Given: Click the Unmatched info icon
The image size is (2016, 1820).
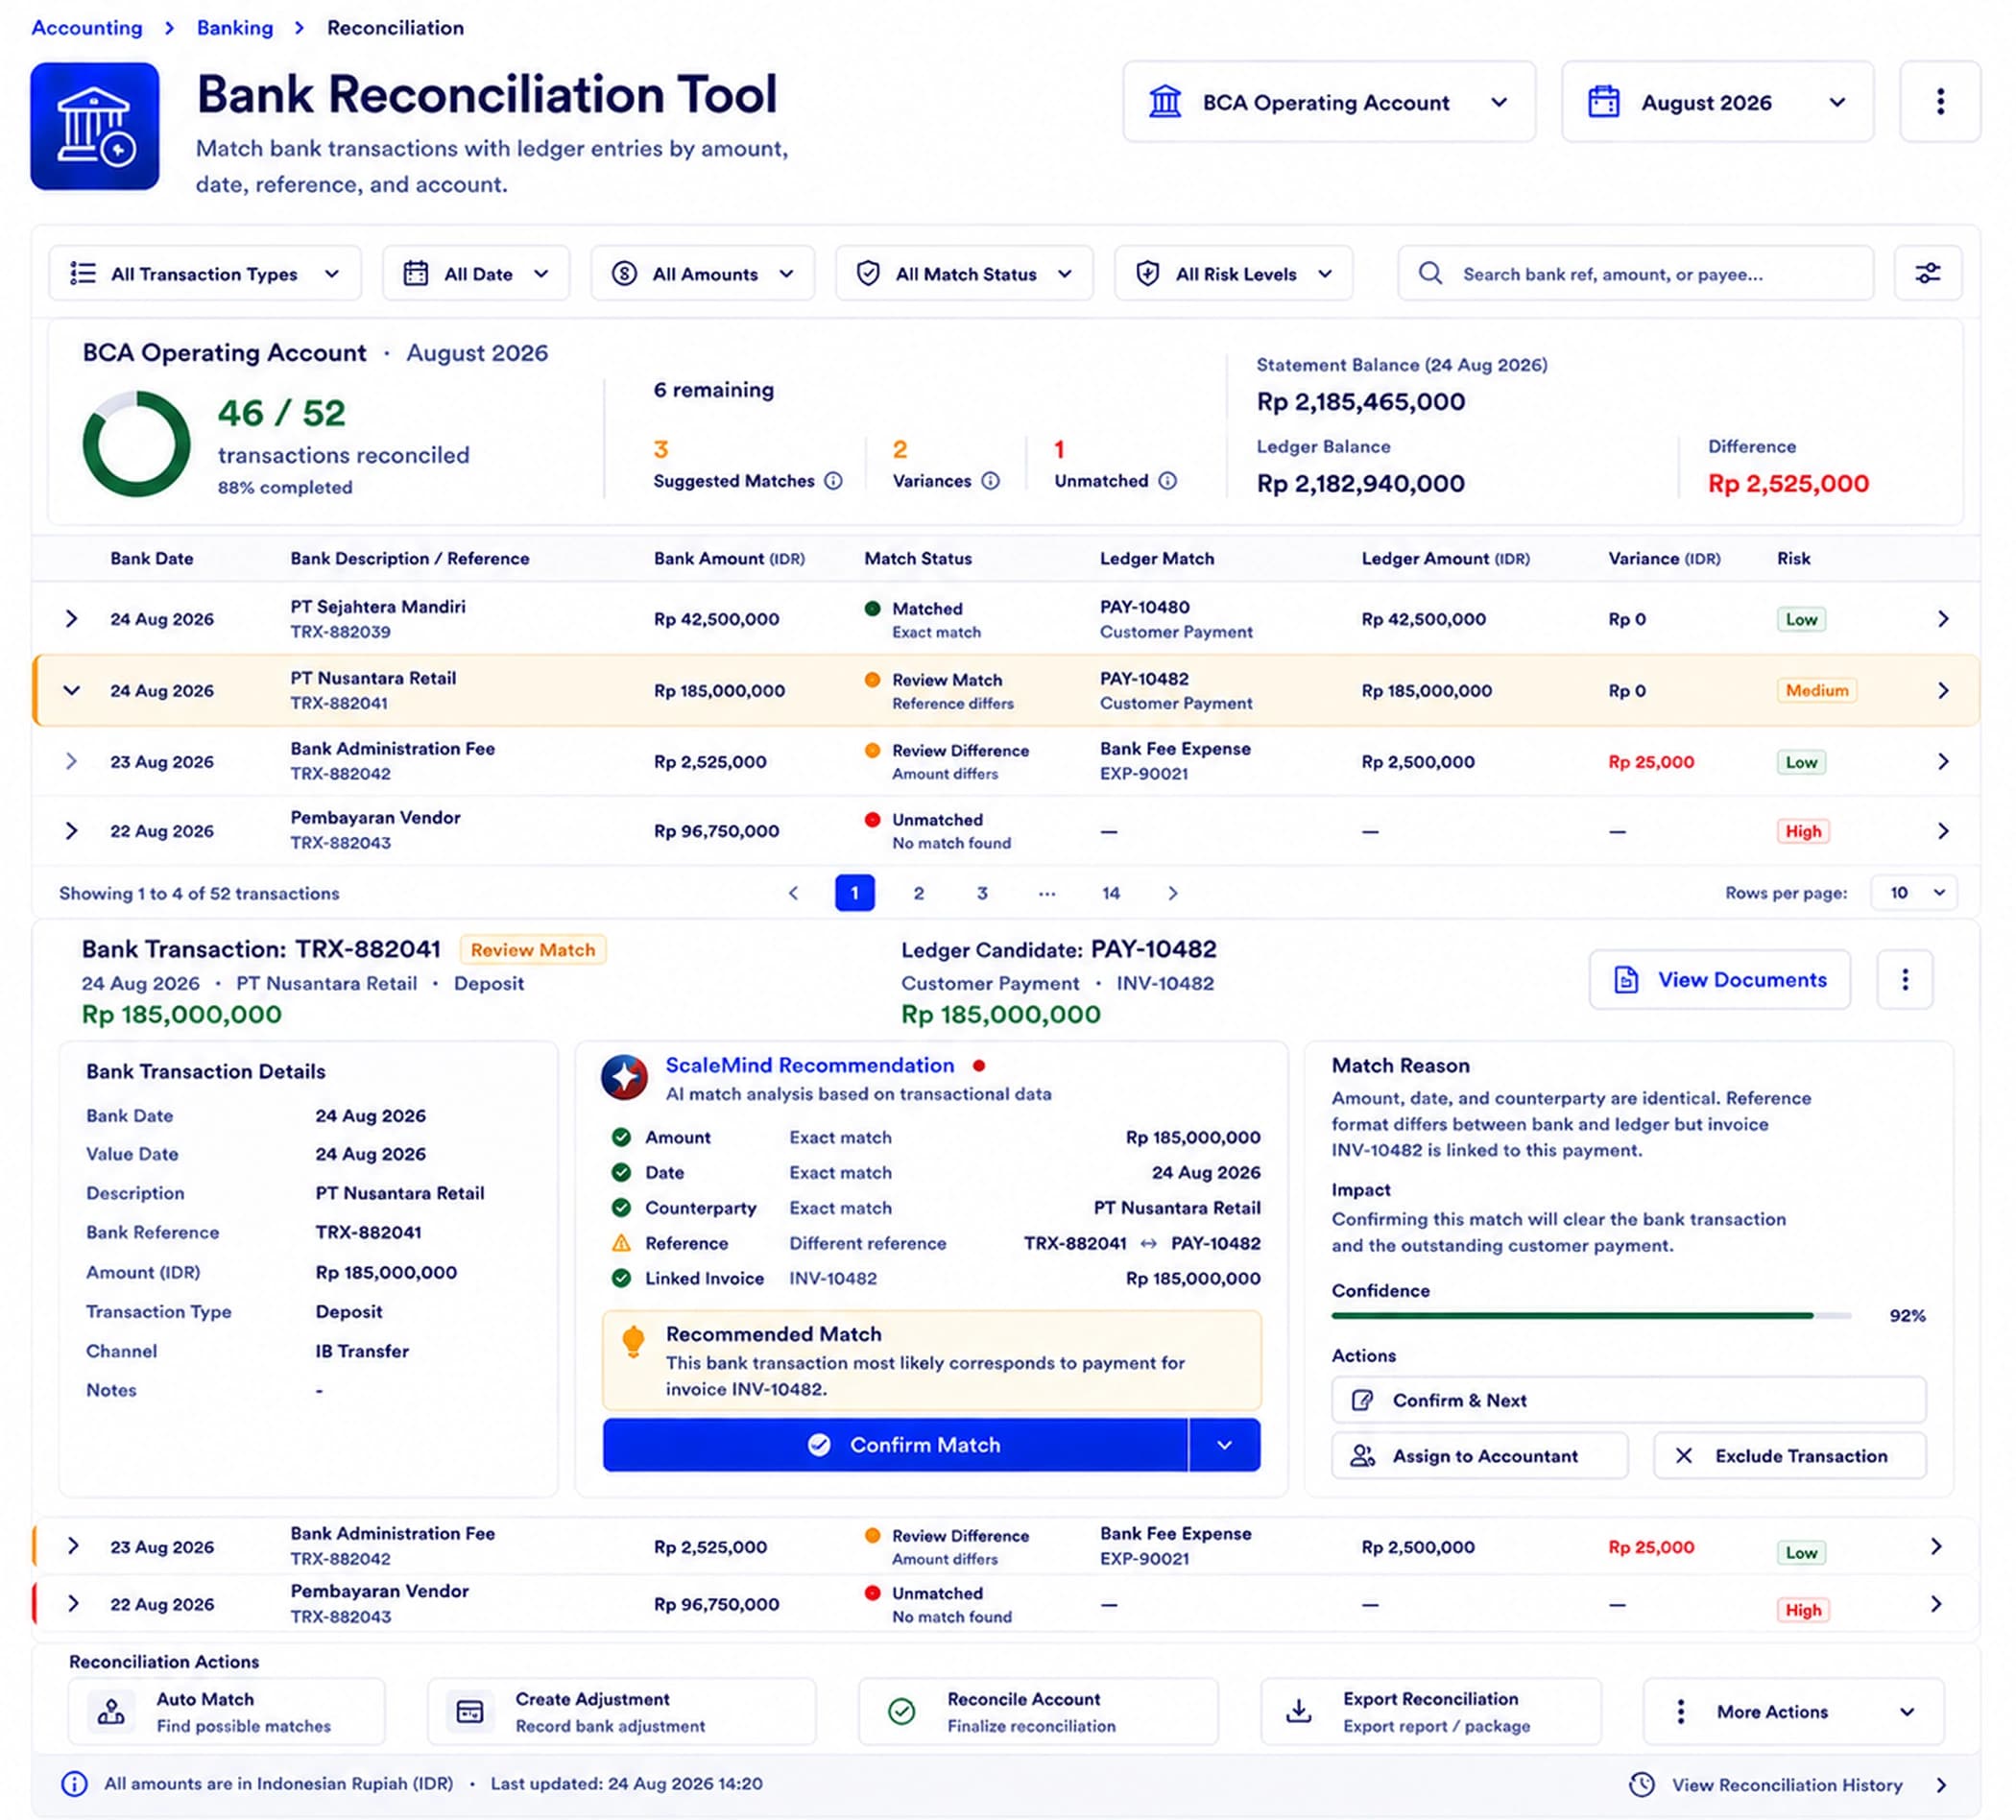Looking at the screenshot, I should click(x=1167, y=481).
